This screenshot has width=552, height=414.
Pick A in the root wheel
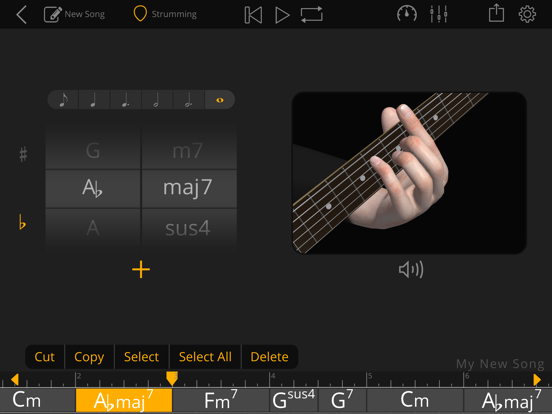[x=93, y=227]
